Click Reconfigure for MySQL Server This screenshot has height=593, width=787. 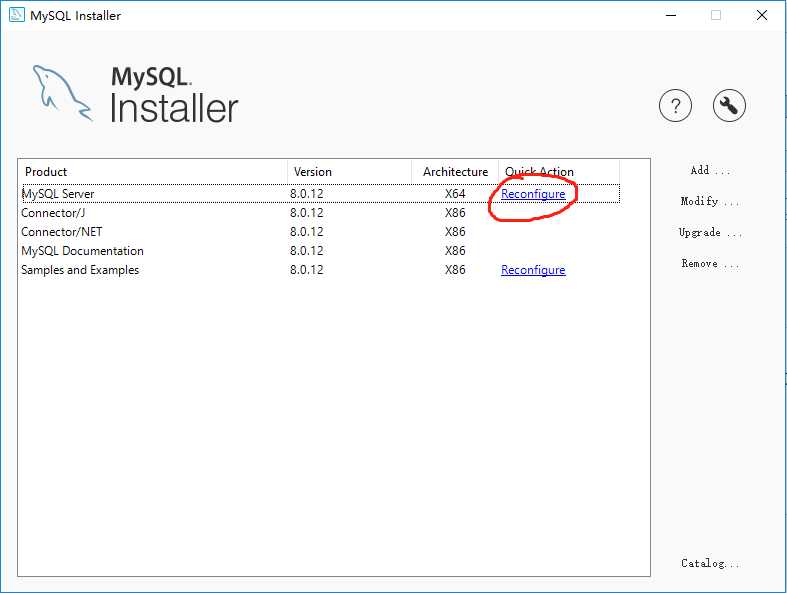pos(533,194)
